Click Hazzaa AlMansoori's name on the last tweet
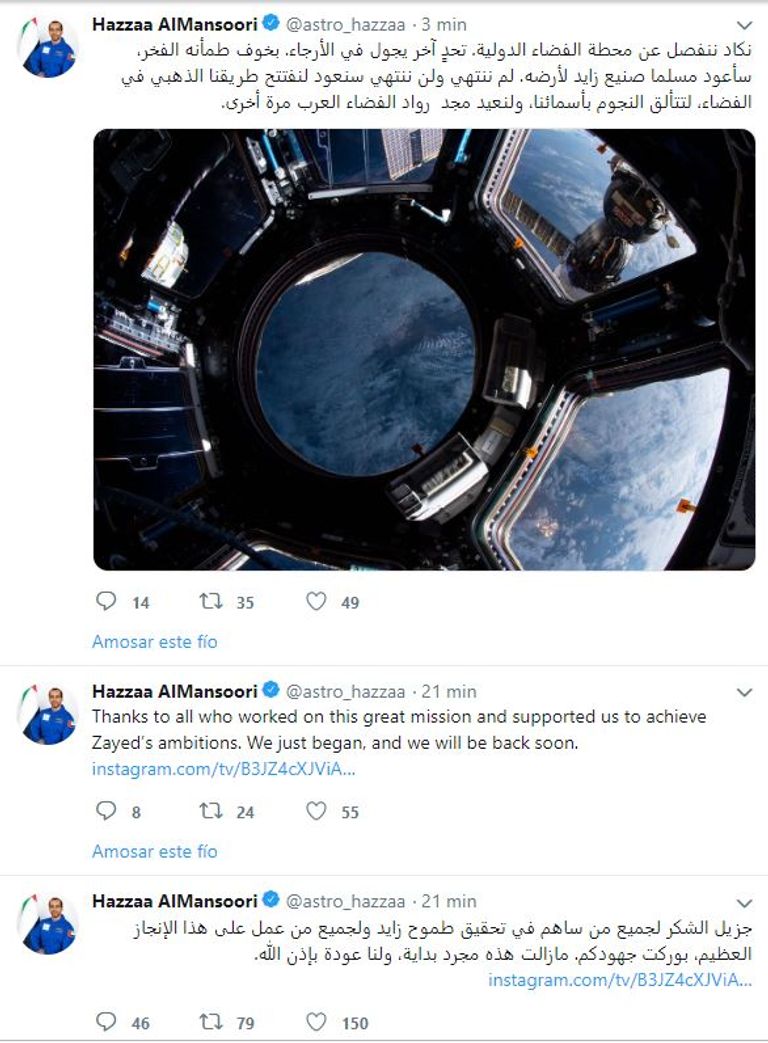The height and width of the screenshot is (1043, 768). point(174,901)
